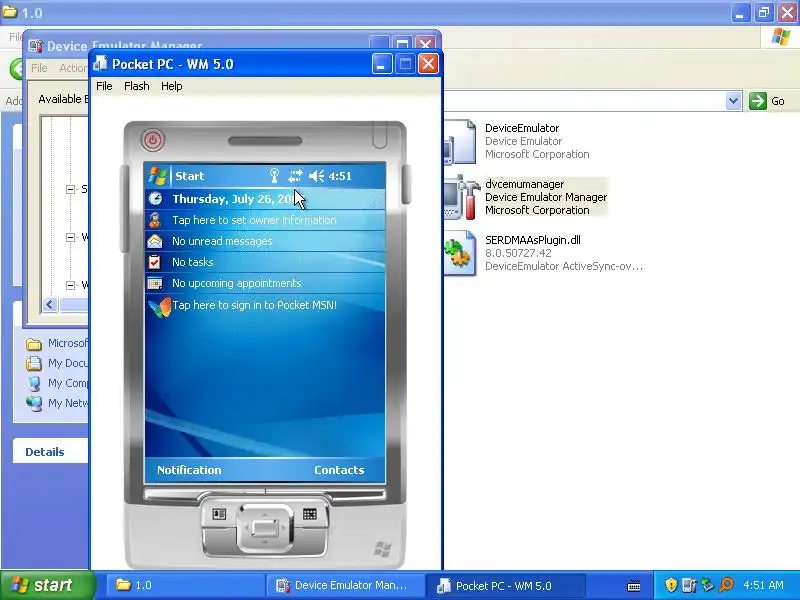Image resolution: width=800 pixels, height=600 pixels.
Task: Open My Computer link in Explorer sidebar
Action: tap(67, 383)
